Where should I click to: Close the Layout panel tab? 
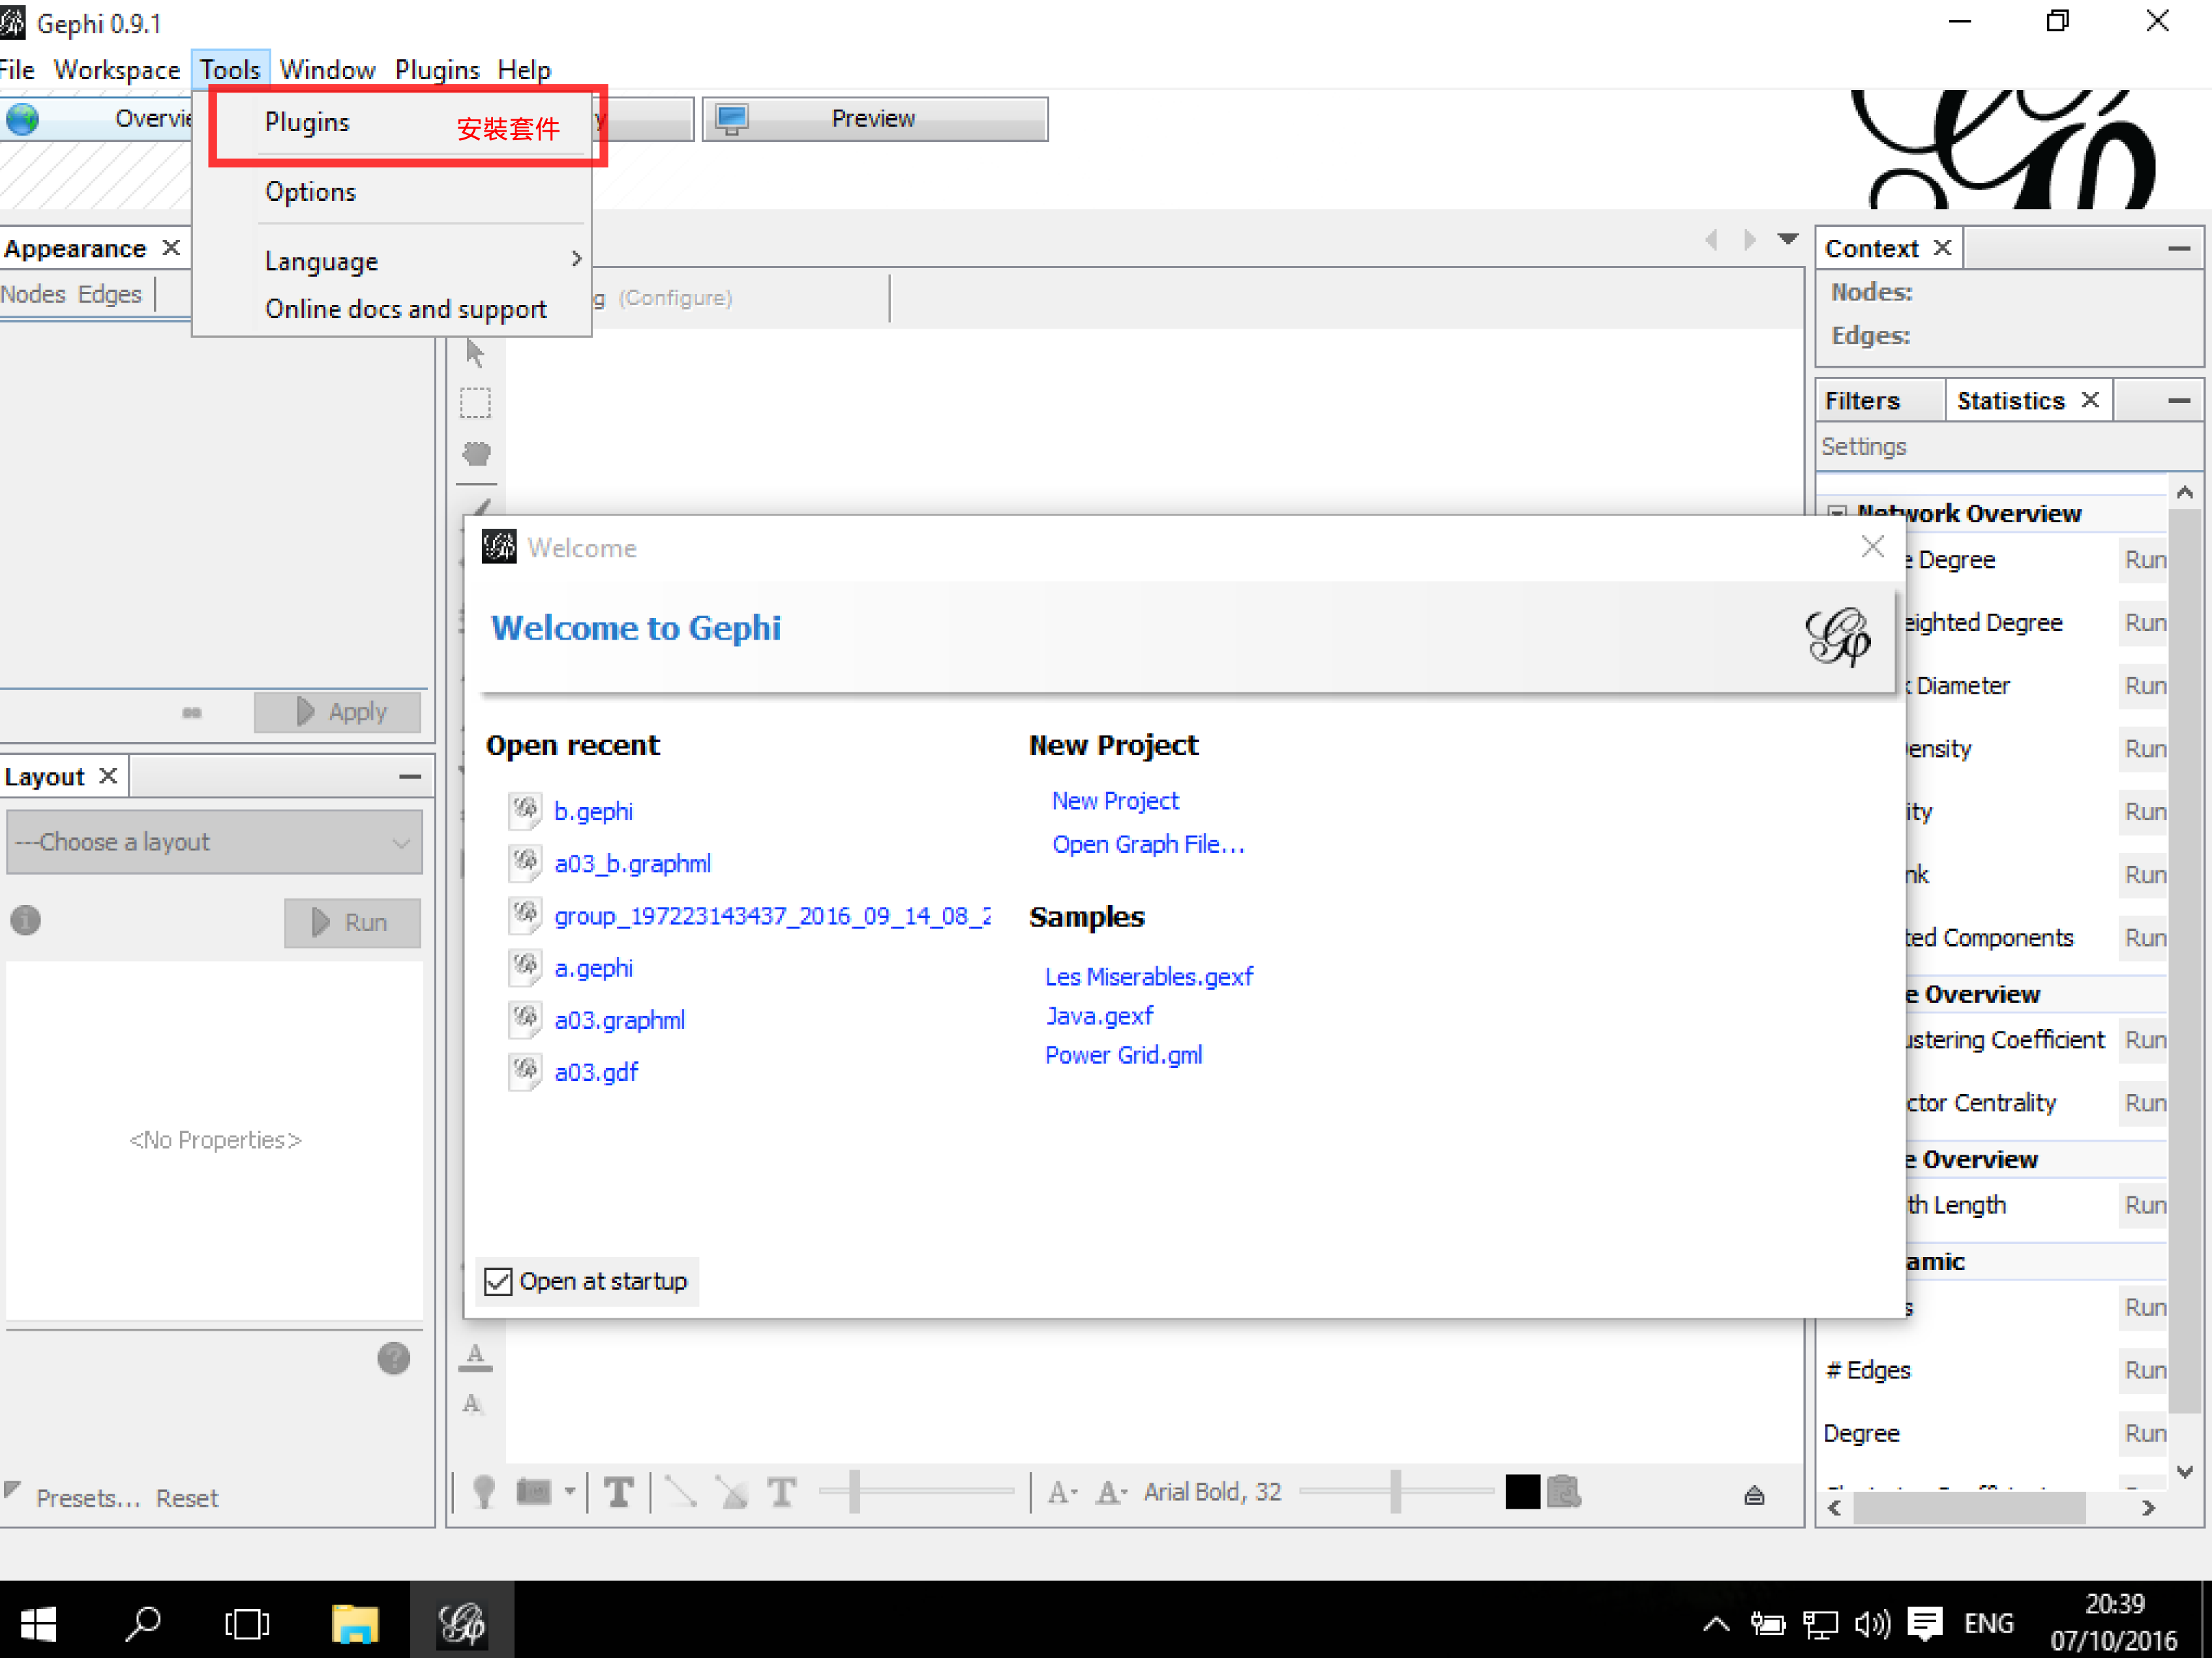pos(109,776)
